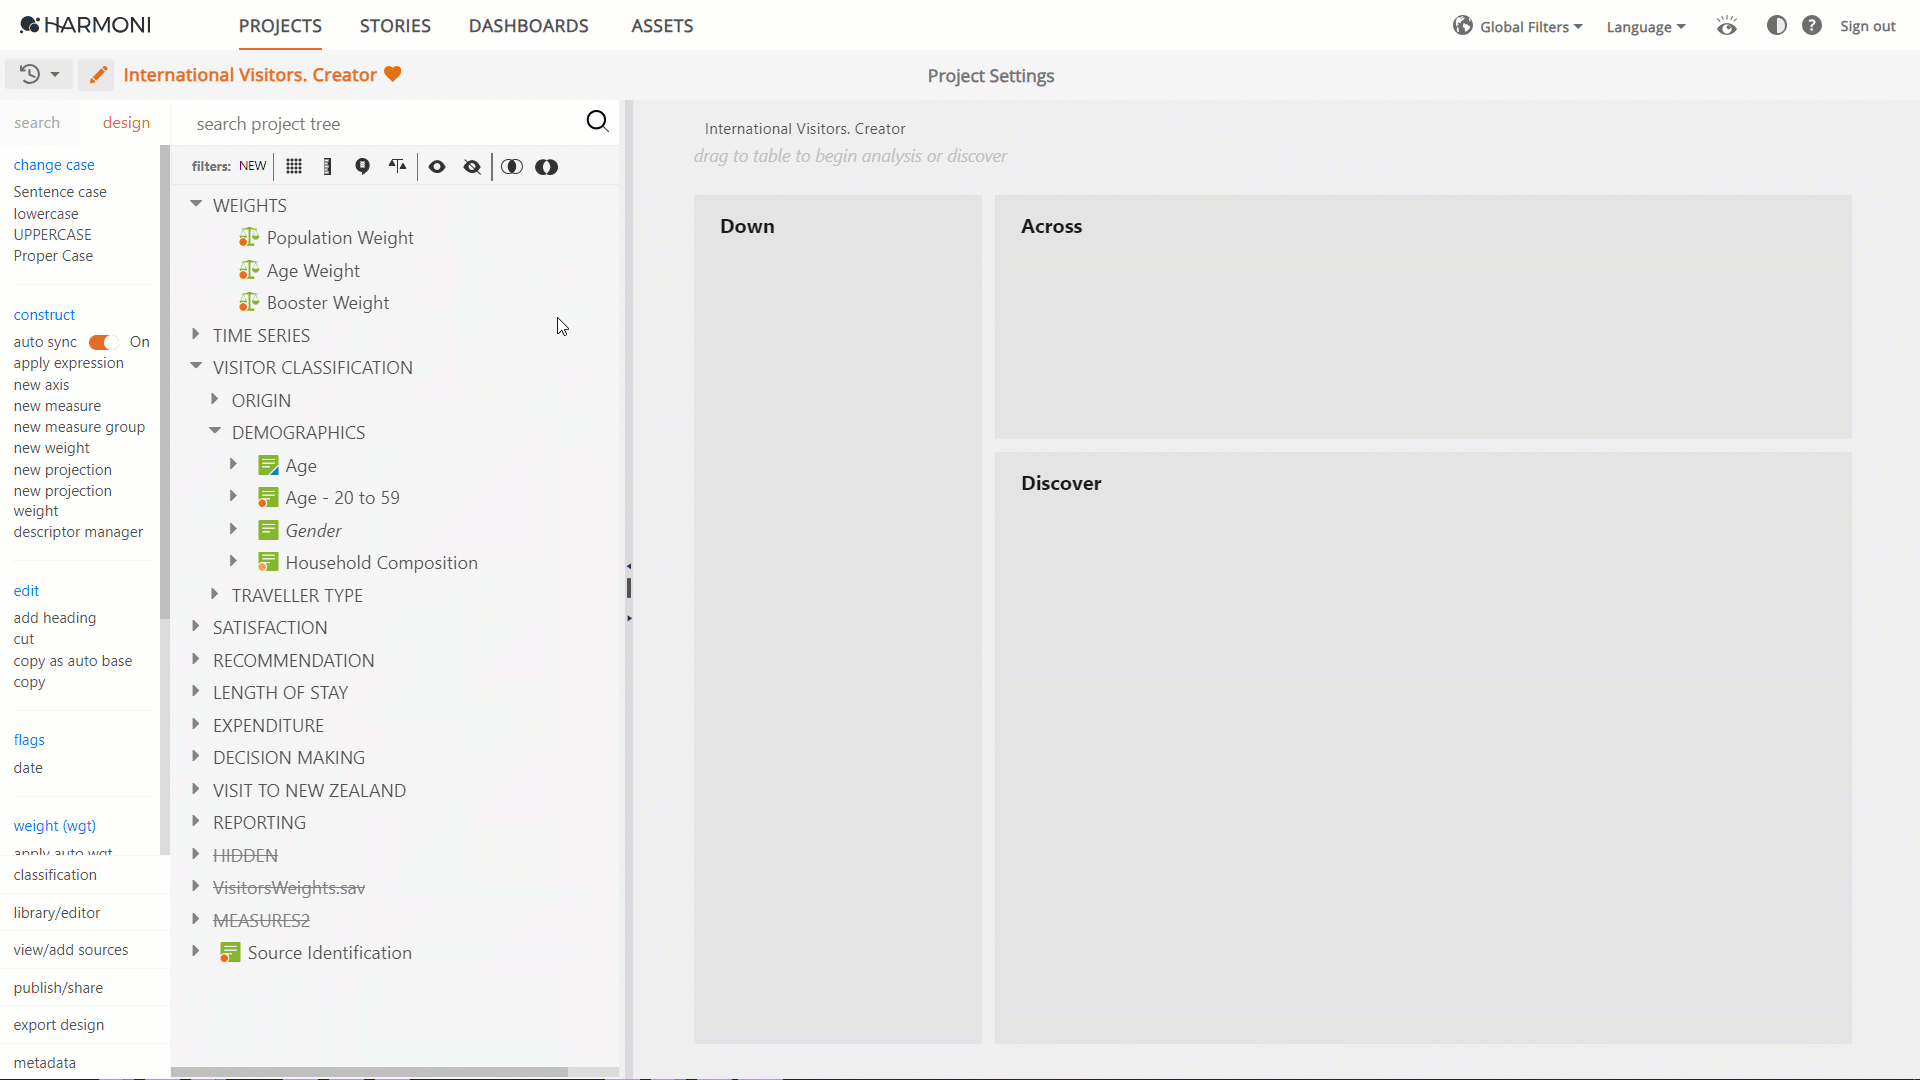The width and height of the screenshot is (1920, 1080).
Task: Open the ASSETS tab
Action: click(x=662, y=26)
